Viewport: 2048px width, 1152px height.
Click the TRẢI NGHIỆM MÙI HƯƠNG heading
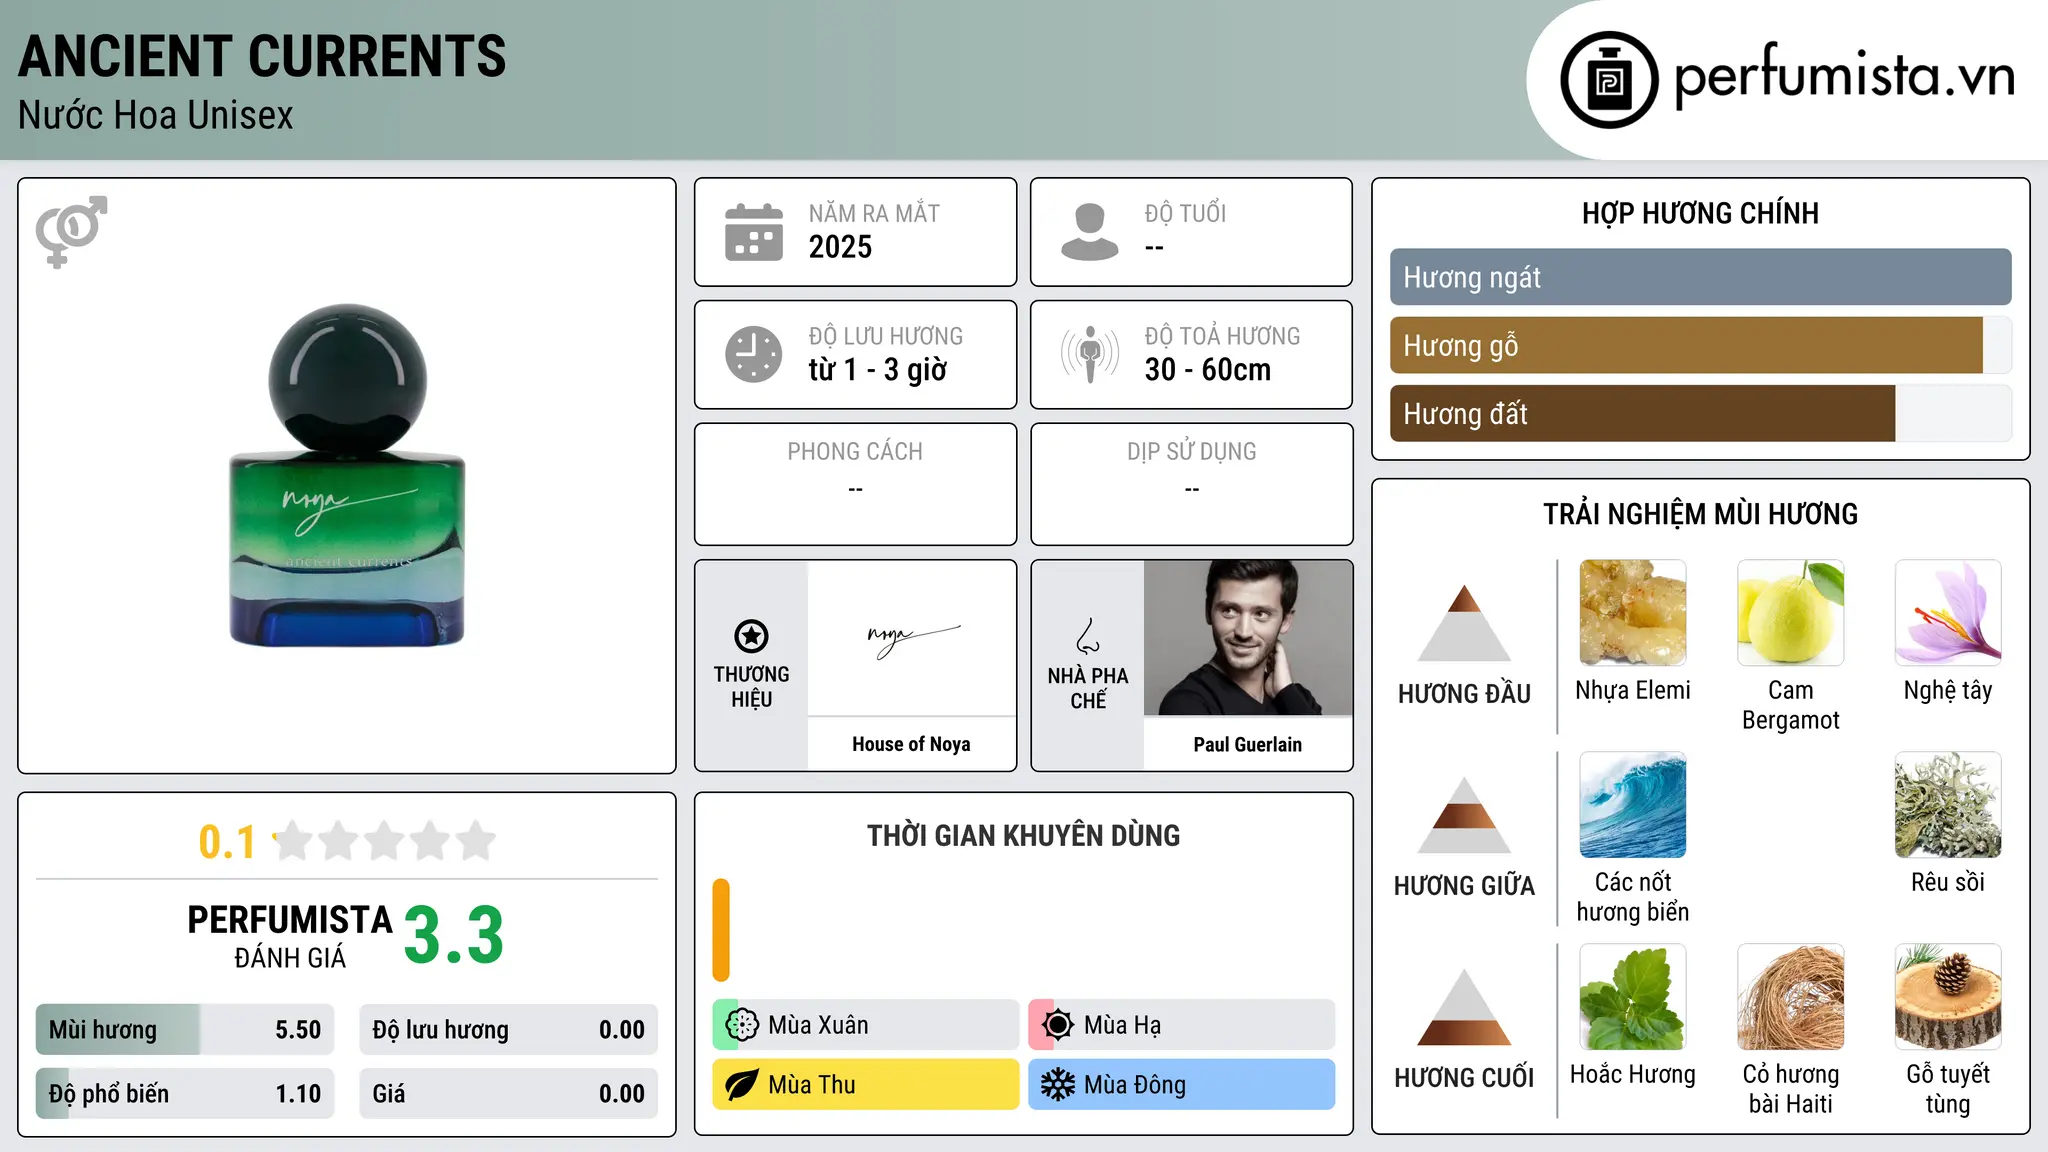click(x=1701, y=514)
